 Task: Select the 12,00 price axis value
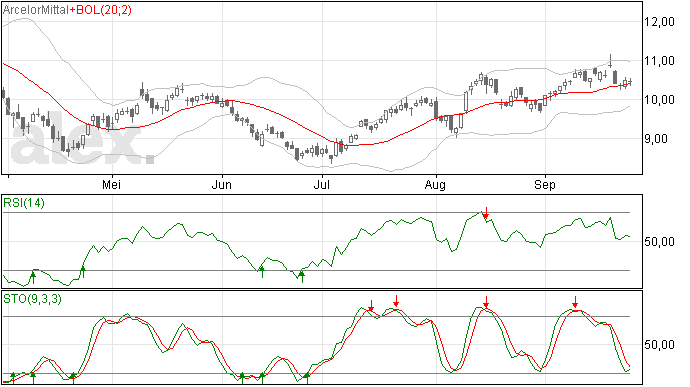pyautogui.click(x=659, y=22)
